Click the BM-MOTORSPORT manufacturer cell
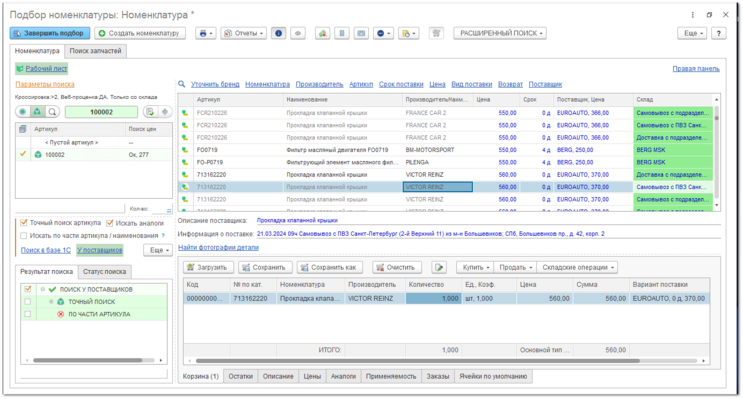Image resolution: width=743 pixels, height=399 pixels. (437, 150)
